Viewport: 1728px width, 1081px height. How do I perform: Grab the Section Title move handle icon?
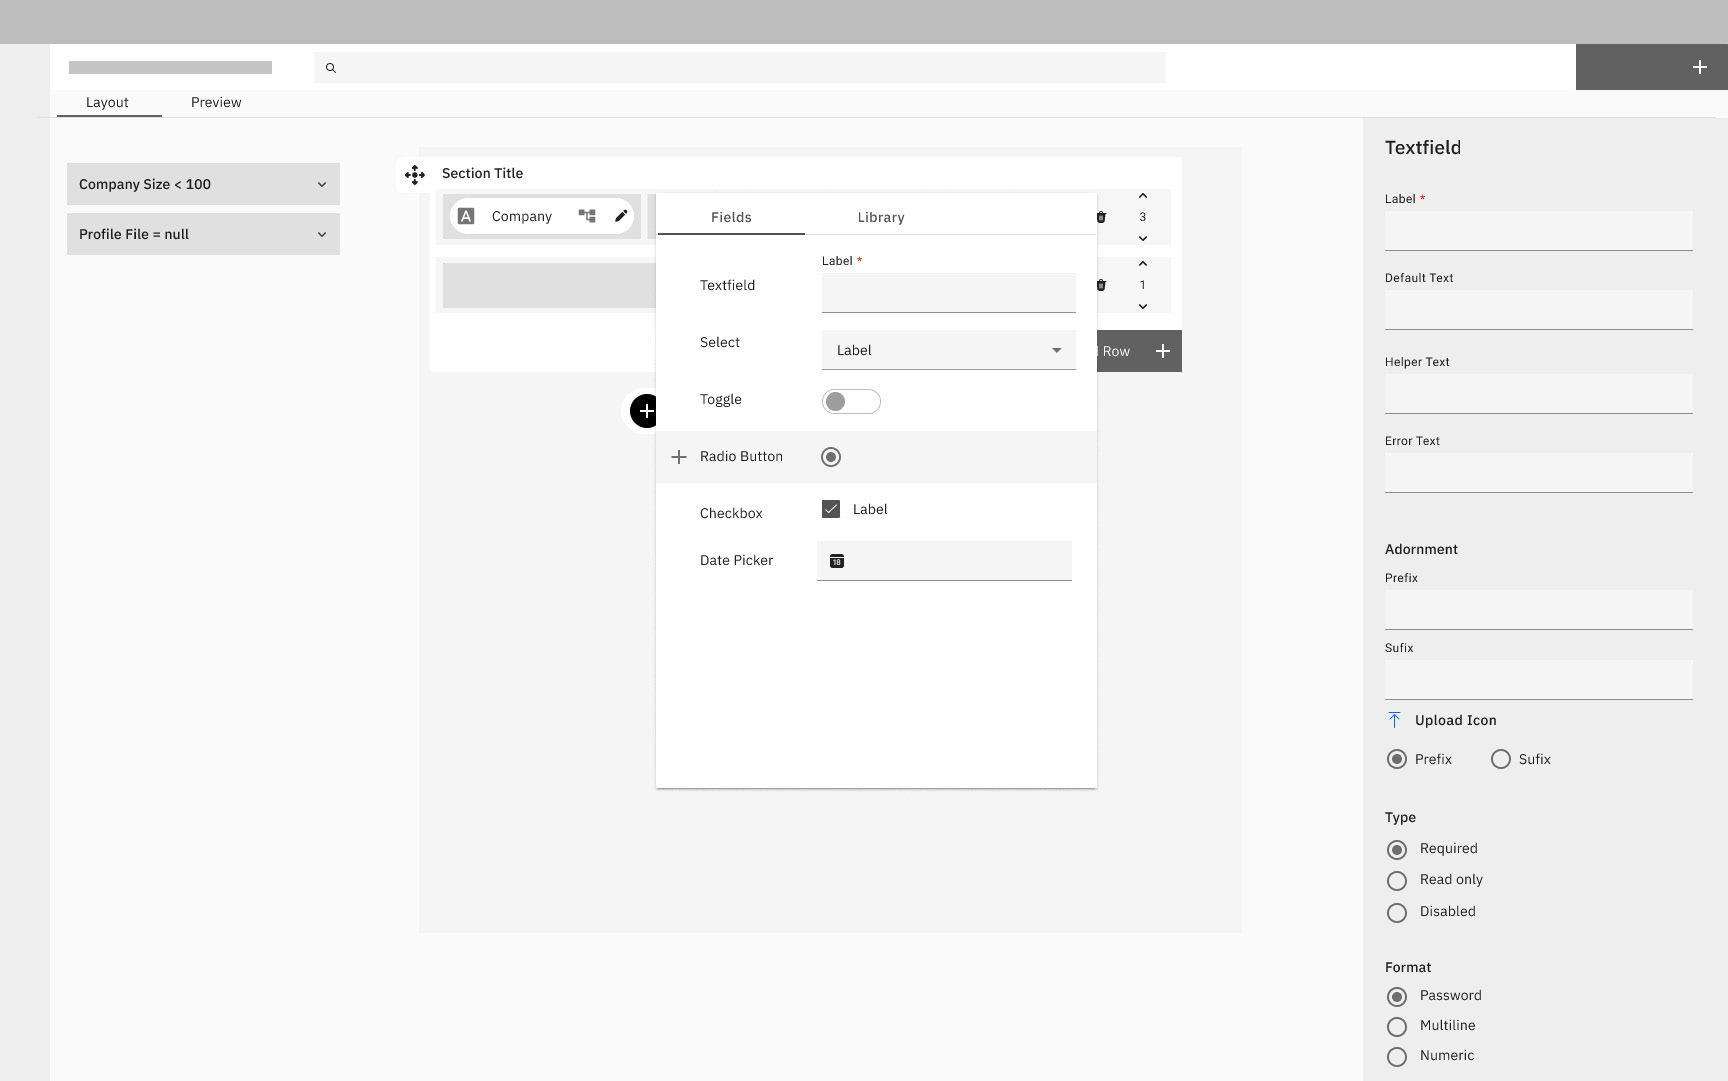click(x=415, y=175)
